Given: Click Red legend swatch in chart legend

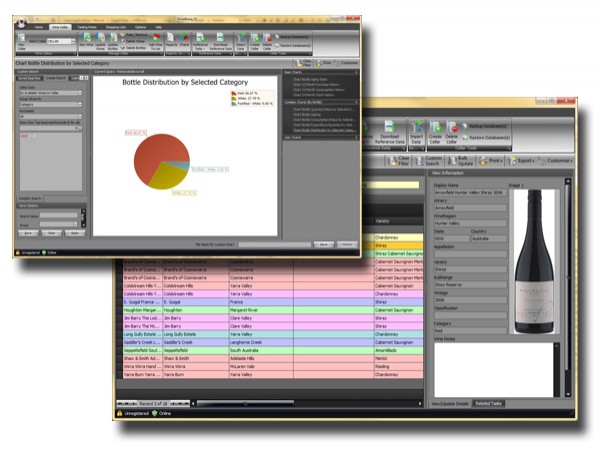Looking at the screenshot, I should (233, 93).
